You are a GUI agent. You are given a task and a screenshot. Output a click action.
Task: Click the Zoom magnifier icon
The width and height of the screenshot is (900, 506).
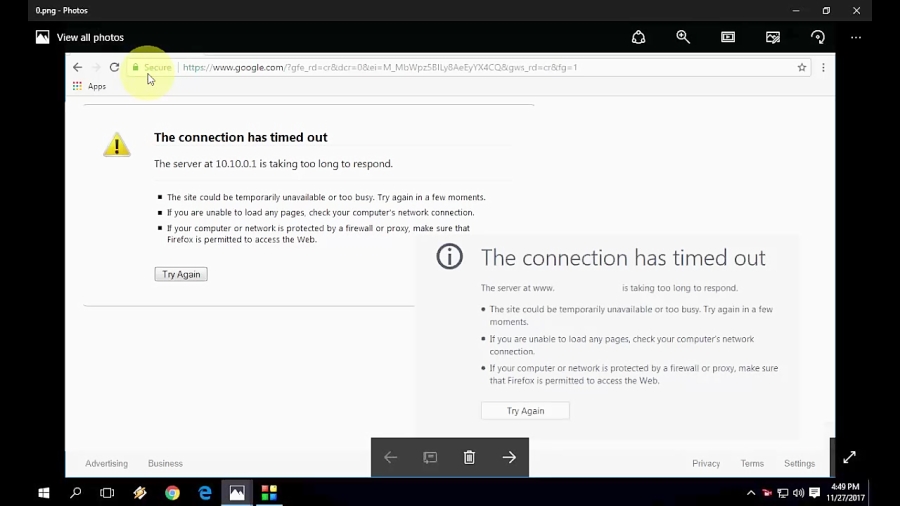(x=683, y=37)
